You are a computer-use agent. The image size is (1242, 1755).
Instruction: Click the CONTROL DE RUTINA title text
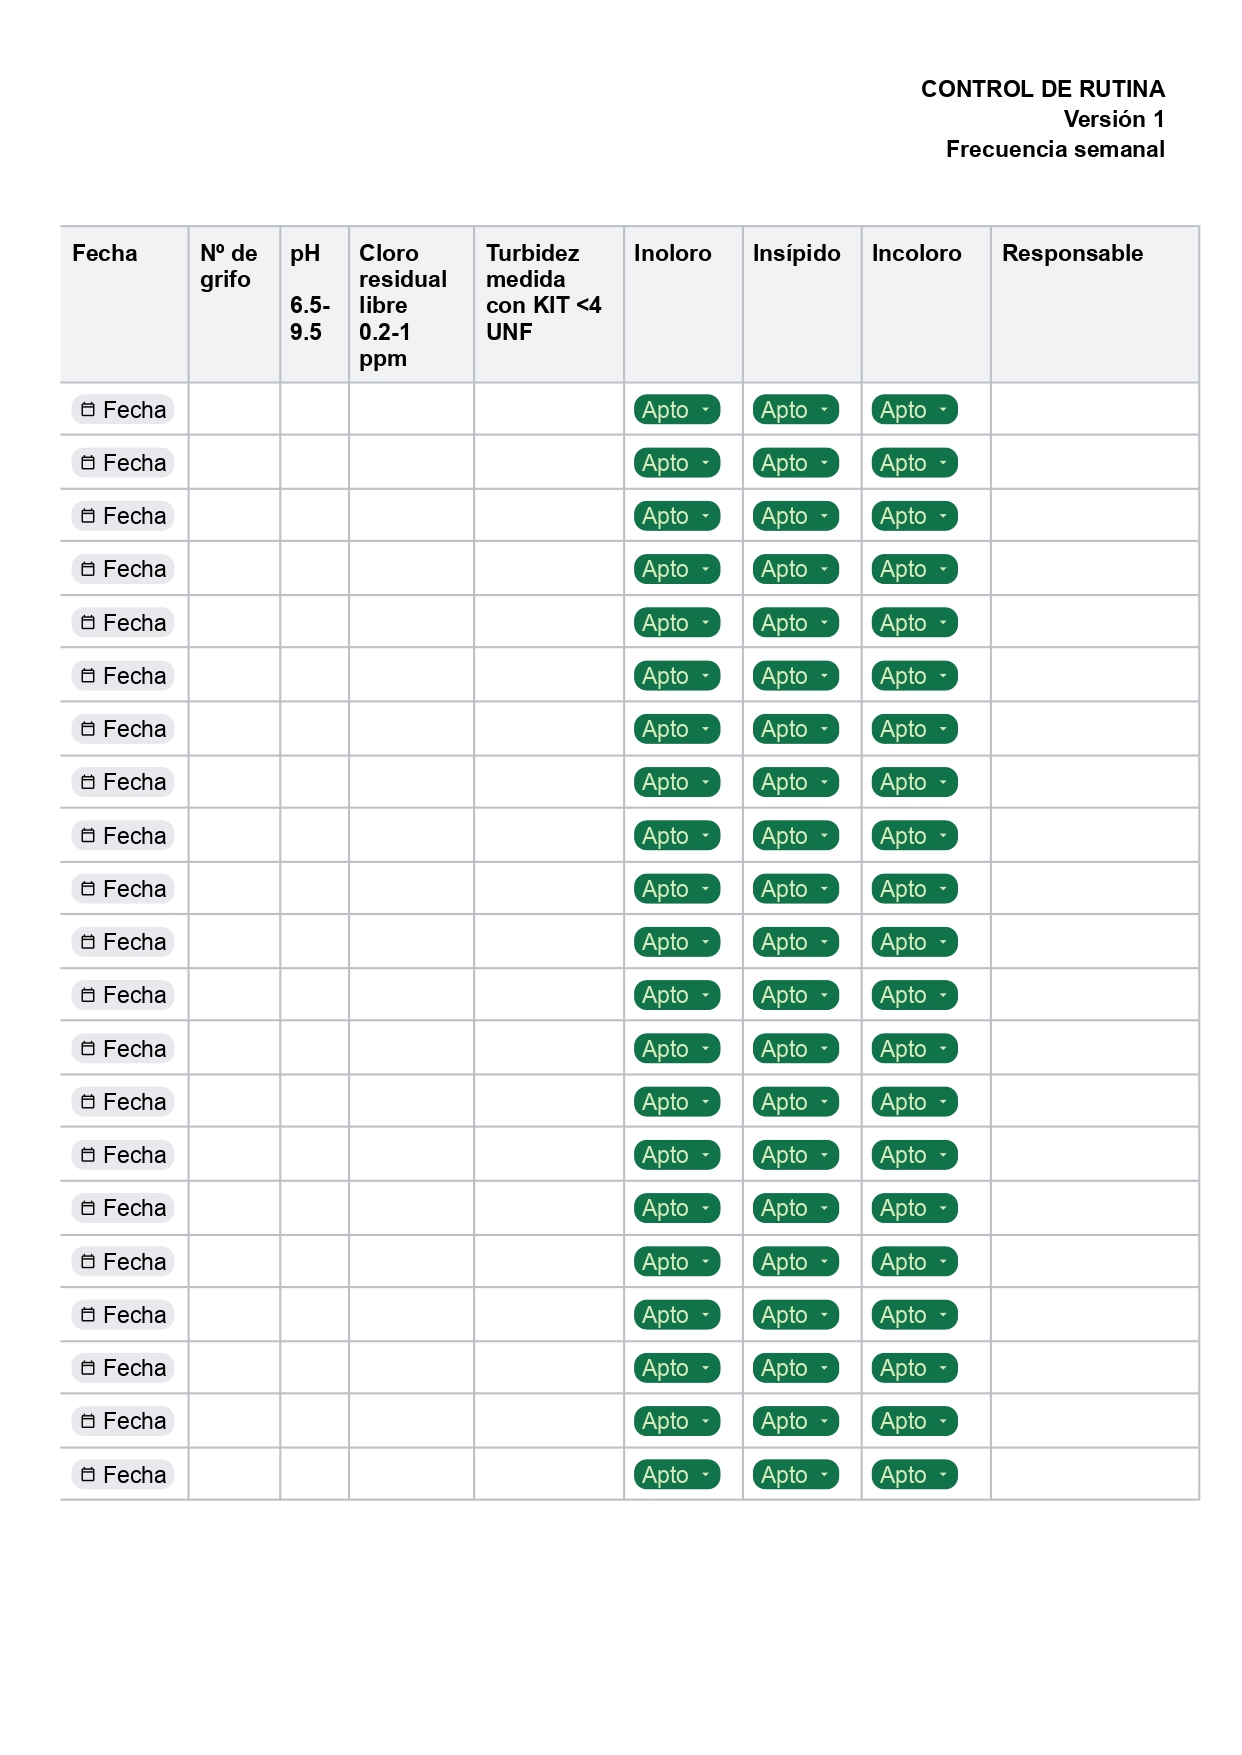(1042, 89)
